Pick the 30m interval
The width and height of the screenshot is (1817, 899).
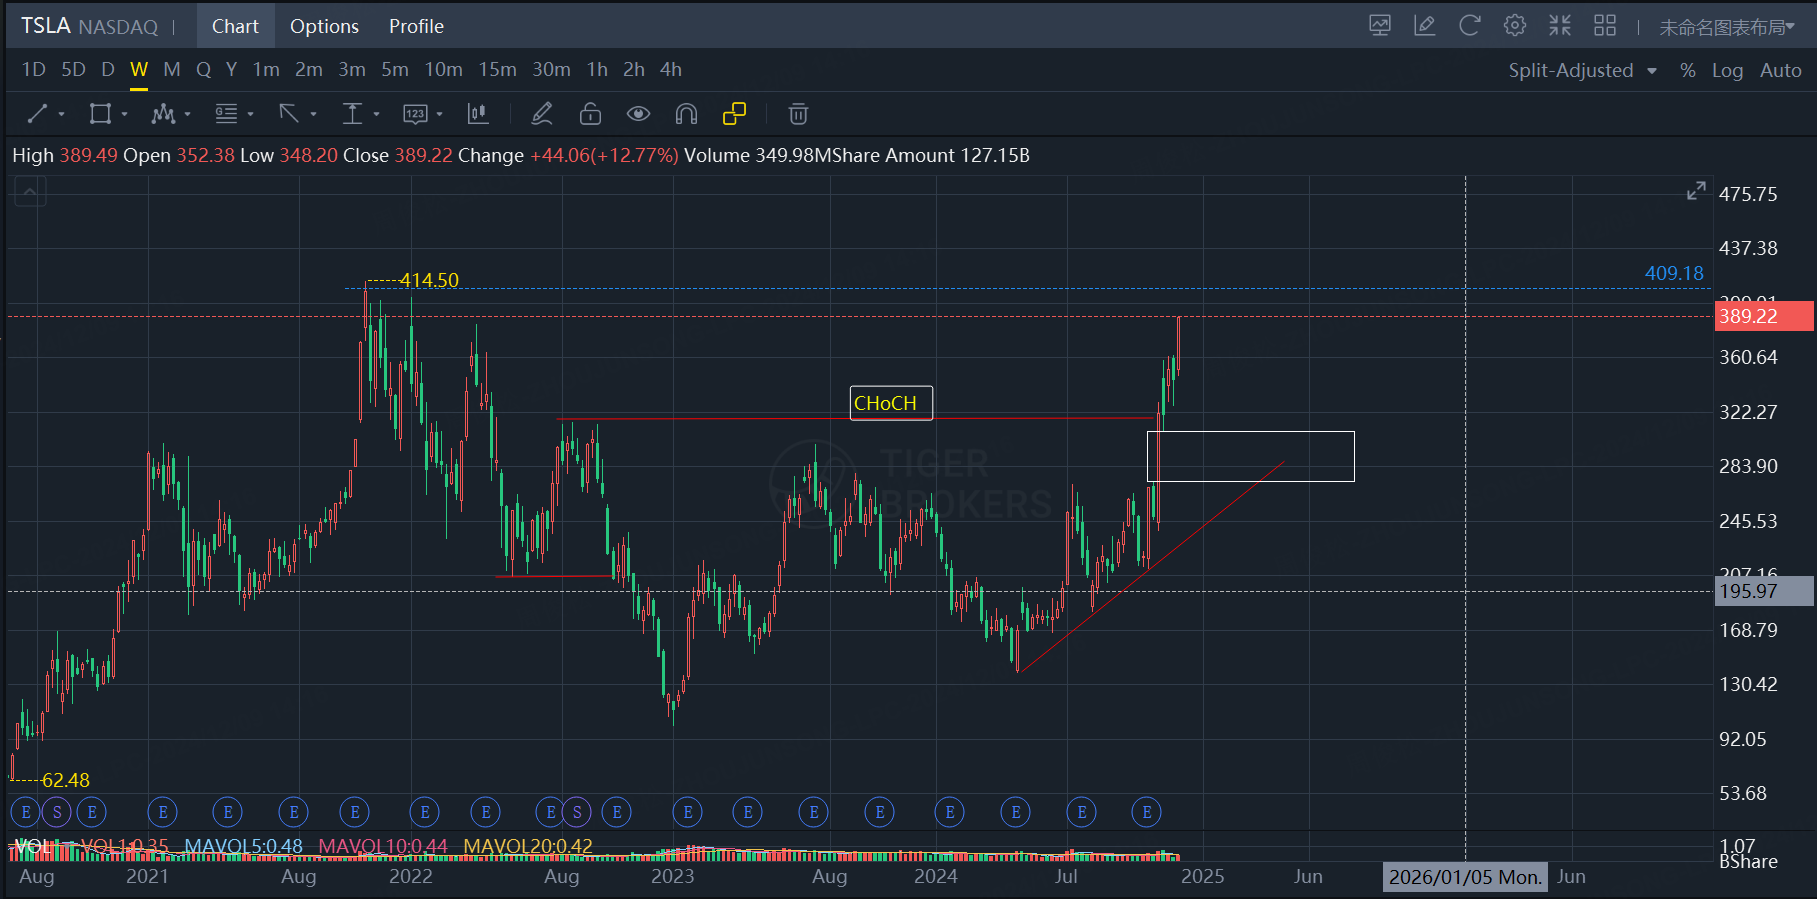(551, 70)
